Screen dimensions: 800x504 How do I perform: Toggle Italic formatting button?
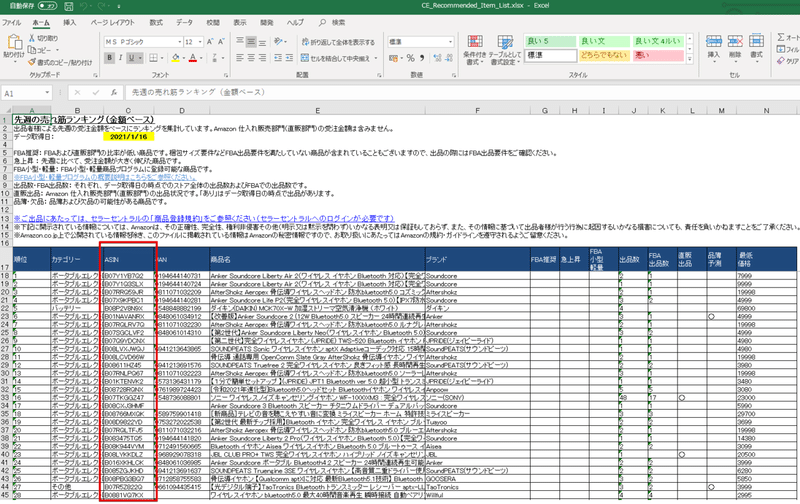120,58
